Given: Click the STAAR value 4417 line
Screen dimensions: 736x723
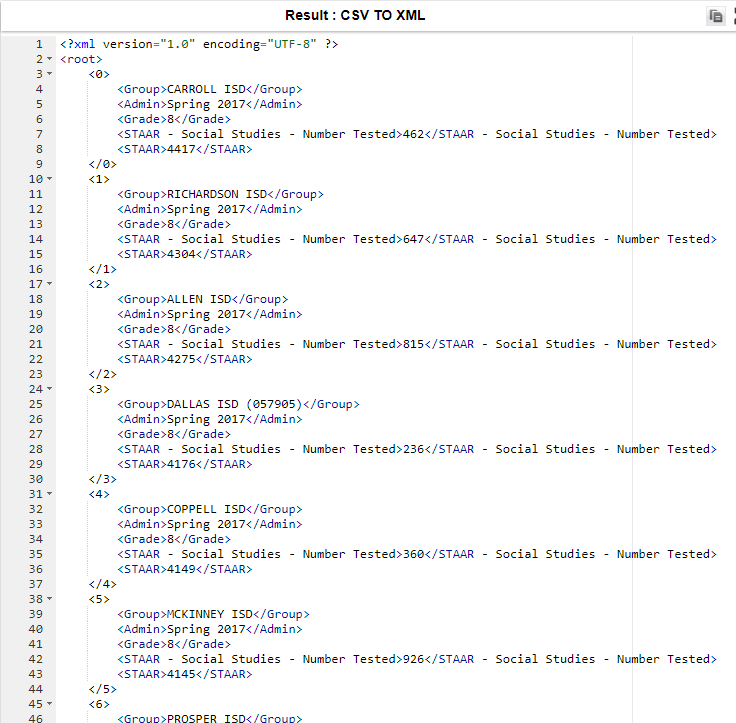Looking at the screenshot, I should [x=184, y=149].
